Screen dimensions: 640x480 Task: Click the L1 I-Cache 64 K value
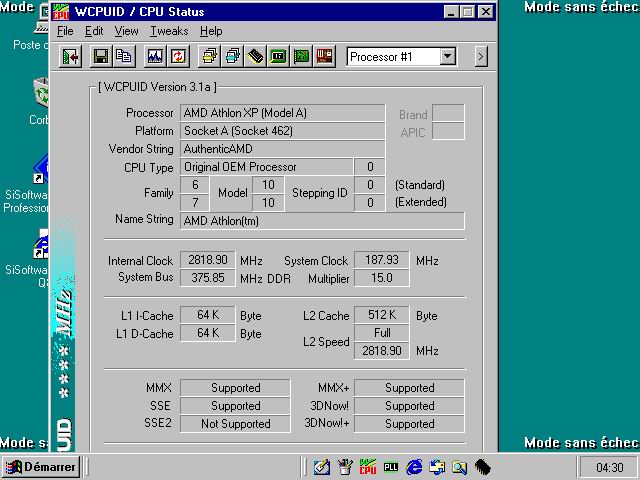point(208,315)
